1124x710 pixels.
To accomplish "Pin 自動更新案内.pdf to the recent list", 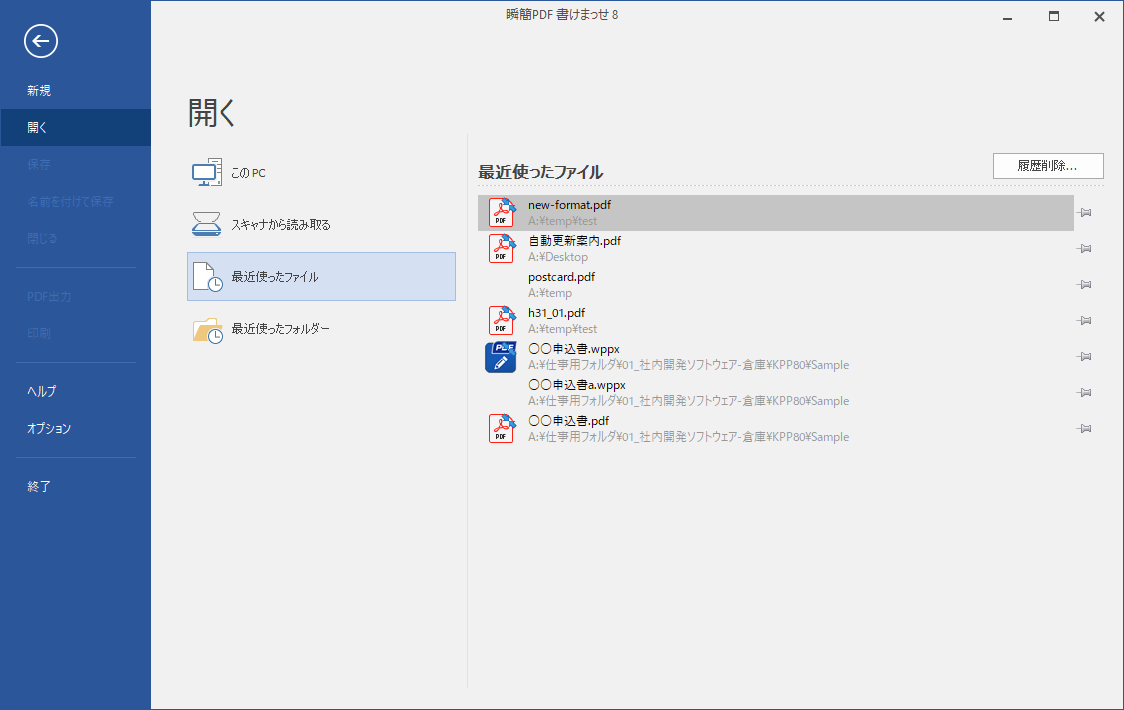I will point(1085,248).
